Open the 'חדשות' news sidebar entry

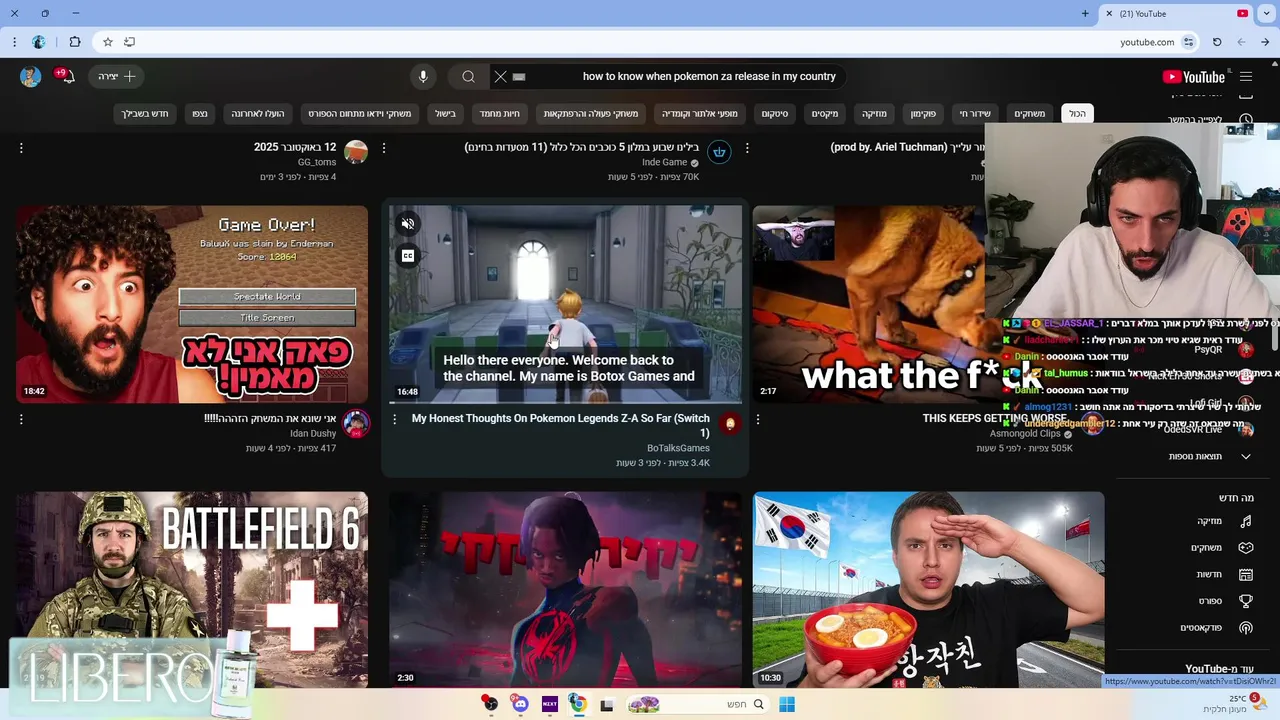coord(1225,575)
